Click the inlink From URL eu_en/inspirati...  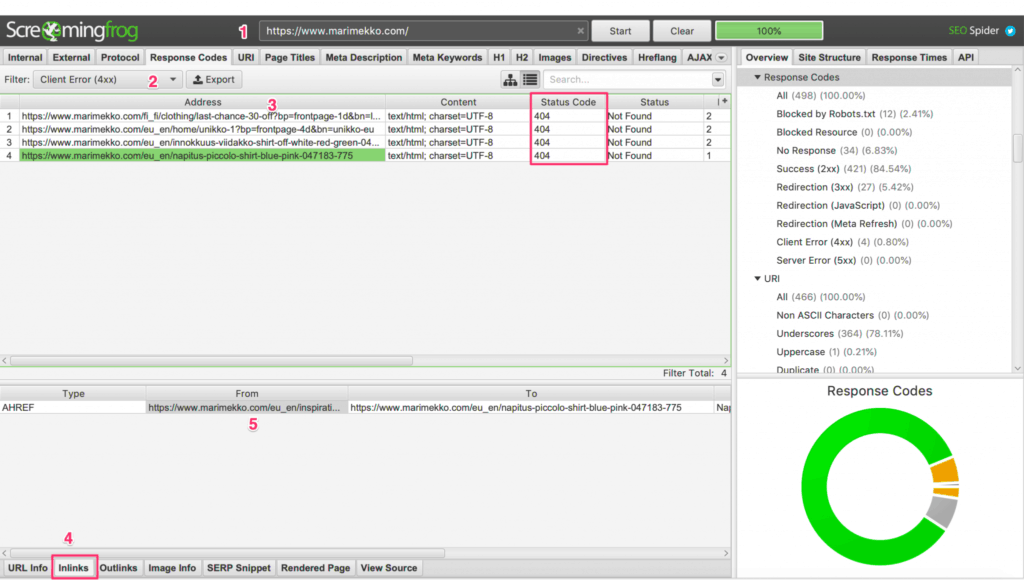[x=246, y=407]
